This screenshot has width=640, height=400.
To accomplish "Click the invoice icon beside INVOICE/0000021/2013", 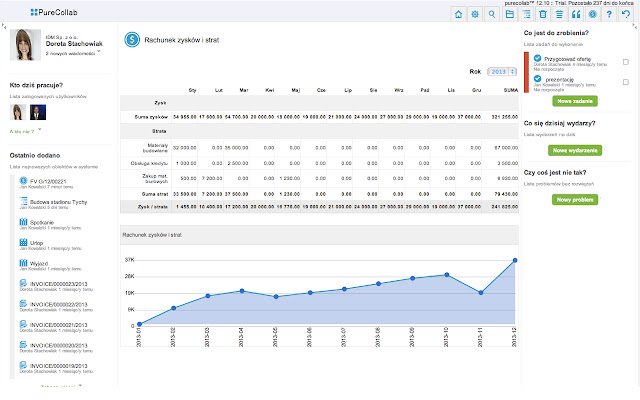I will point(23,324).
